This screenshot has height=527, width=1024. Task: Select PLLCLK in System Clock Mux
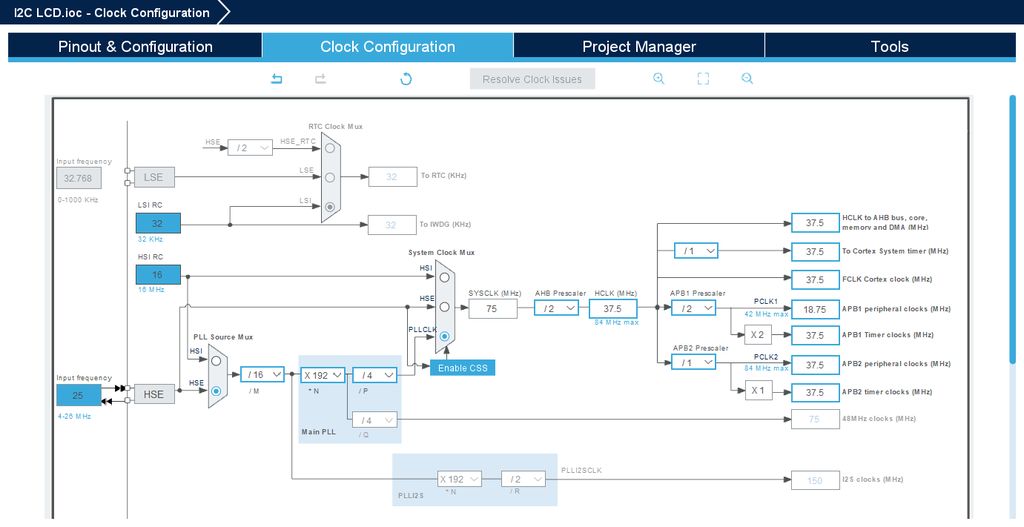[445, 336]
